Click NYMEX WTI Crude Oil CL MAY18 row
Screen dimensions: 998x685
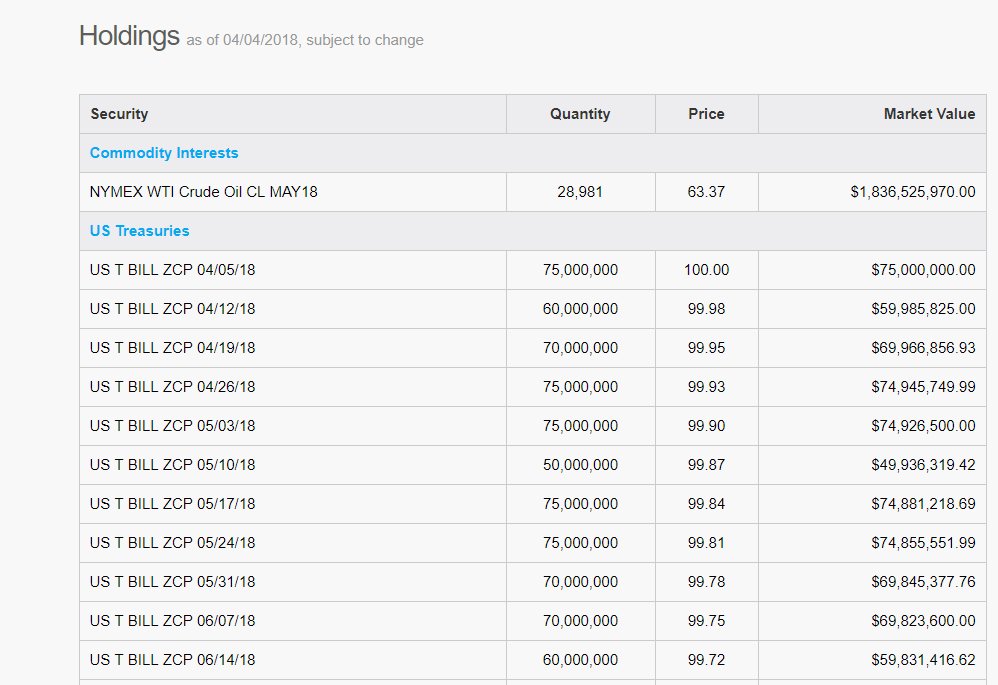click(x=533, y=192)
